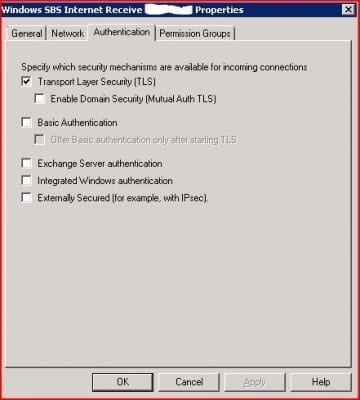
Task: Click the Cancel button
Action: tap(189, 382)
